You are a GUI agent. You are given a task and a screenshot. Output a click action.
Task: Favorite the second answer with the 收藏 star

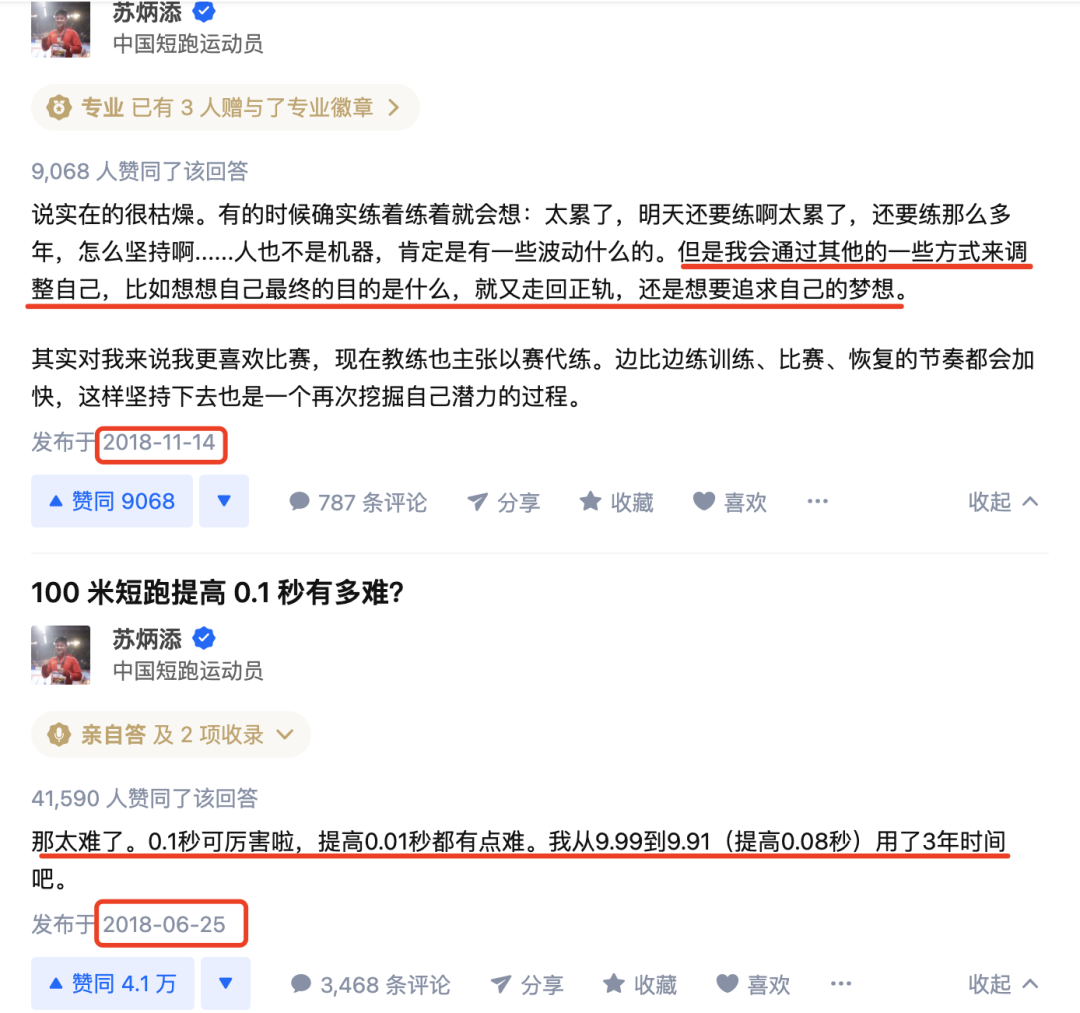tap(640, 985)
